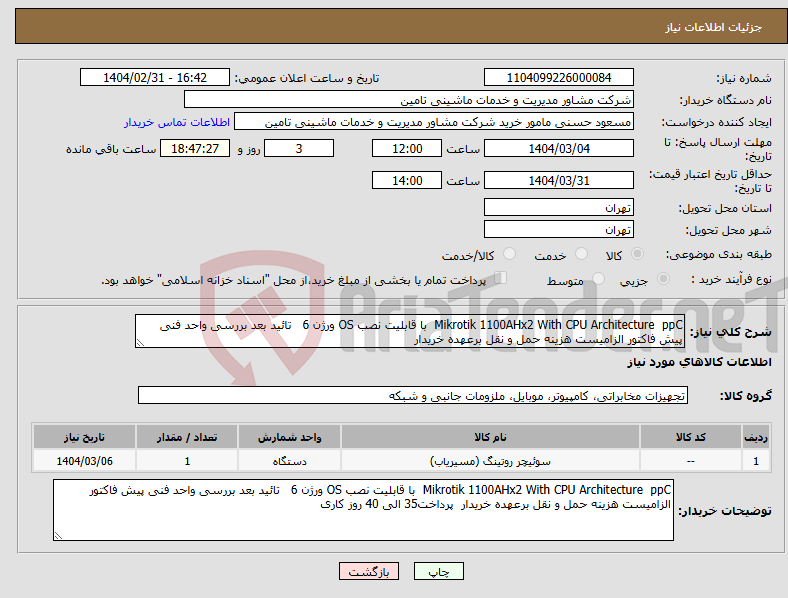Open the اطلاعات تماس خریدار link

177,122
